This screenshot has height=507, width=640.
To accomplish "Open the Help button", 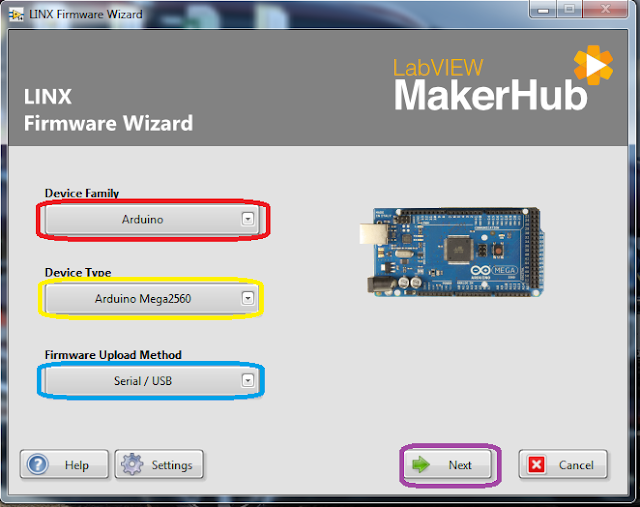I will tap(64, 465).
